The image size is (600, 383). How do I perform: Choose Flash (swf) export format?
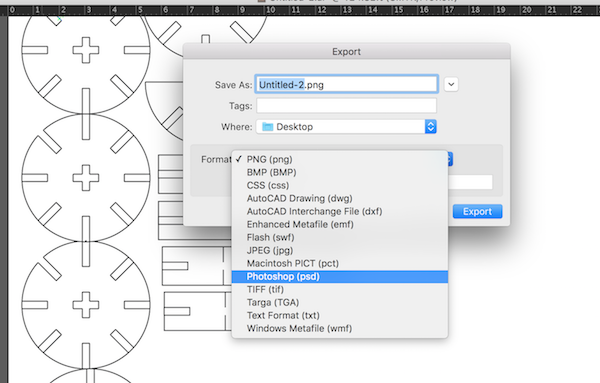pyautogui.click(x=340, y=237)
